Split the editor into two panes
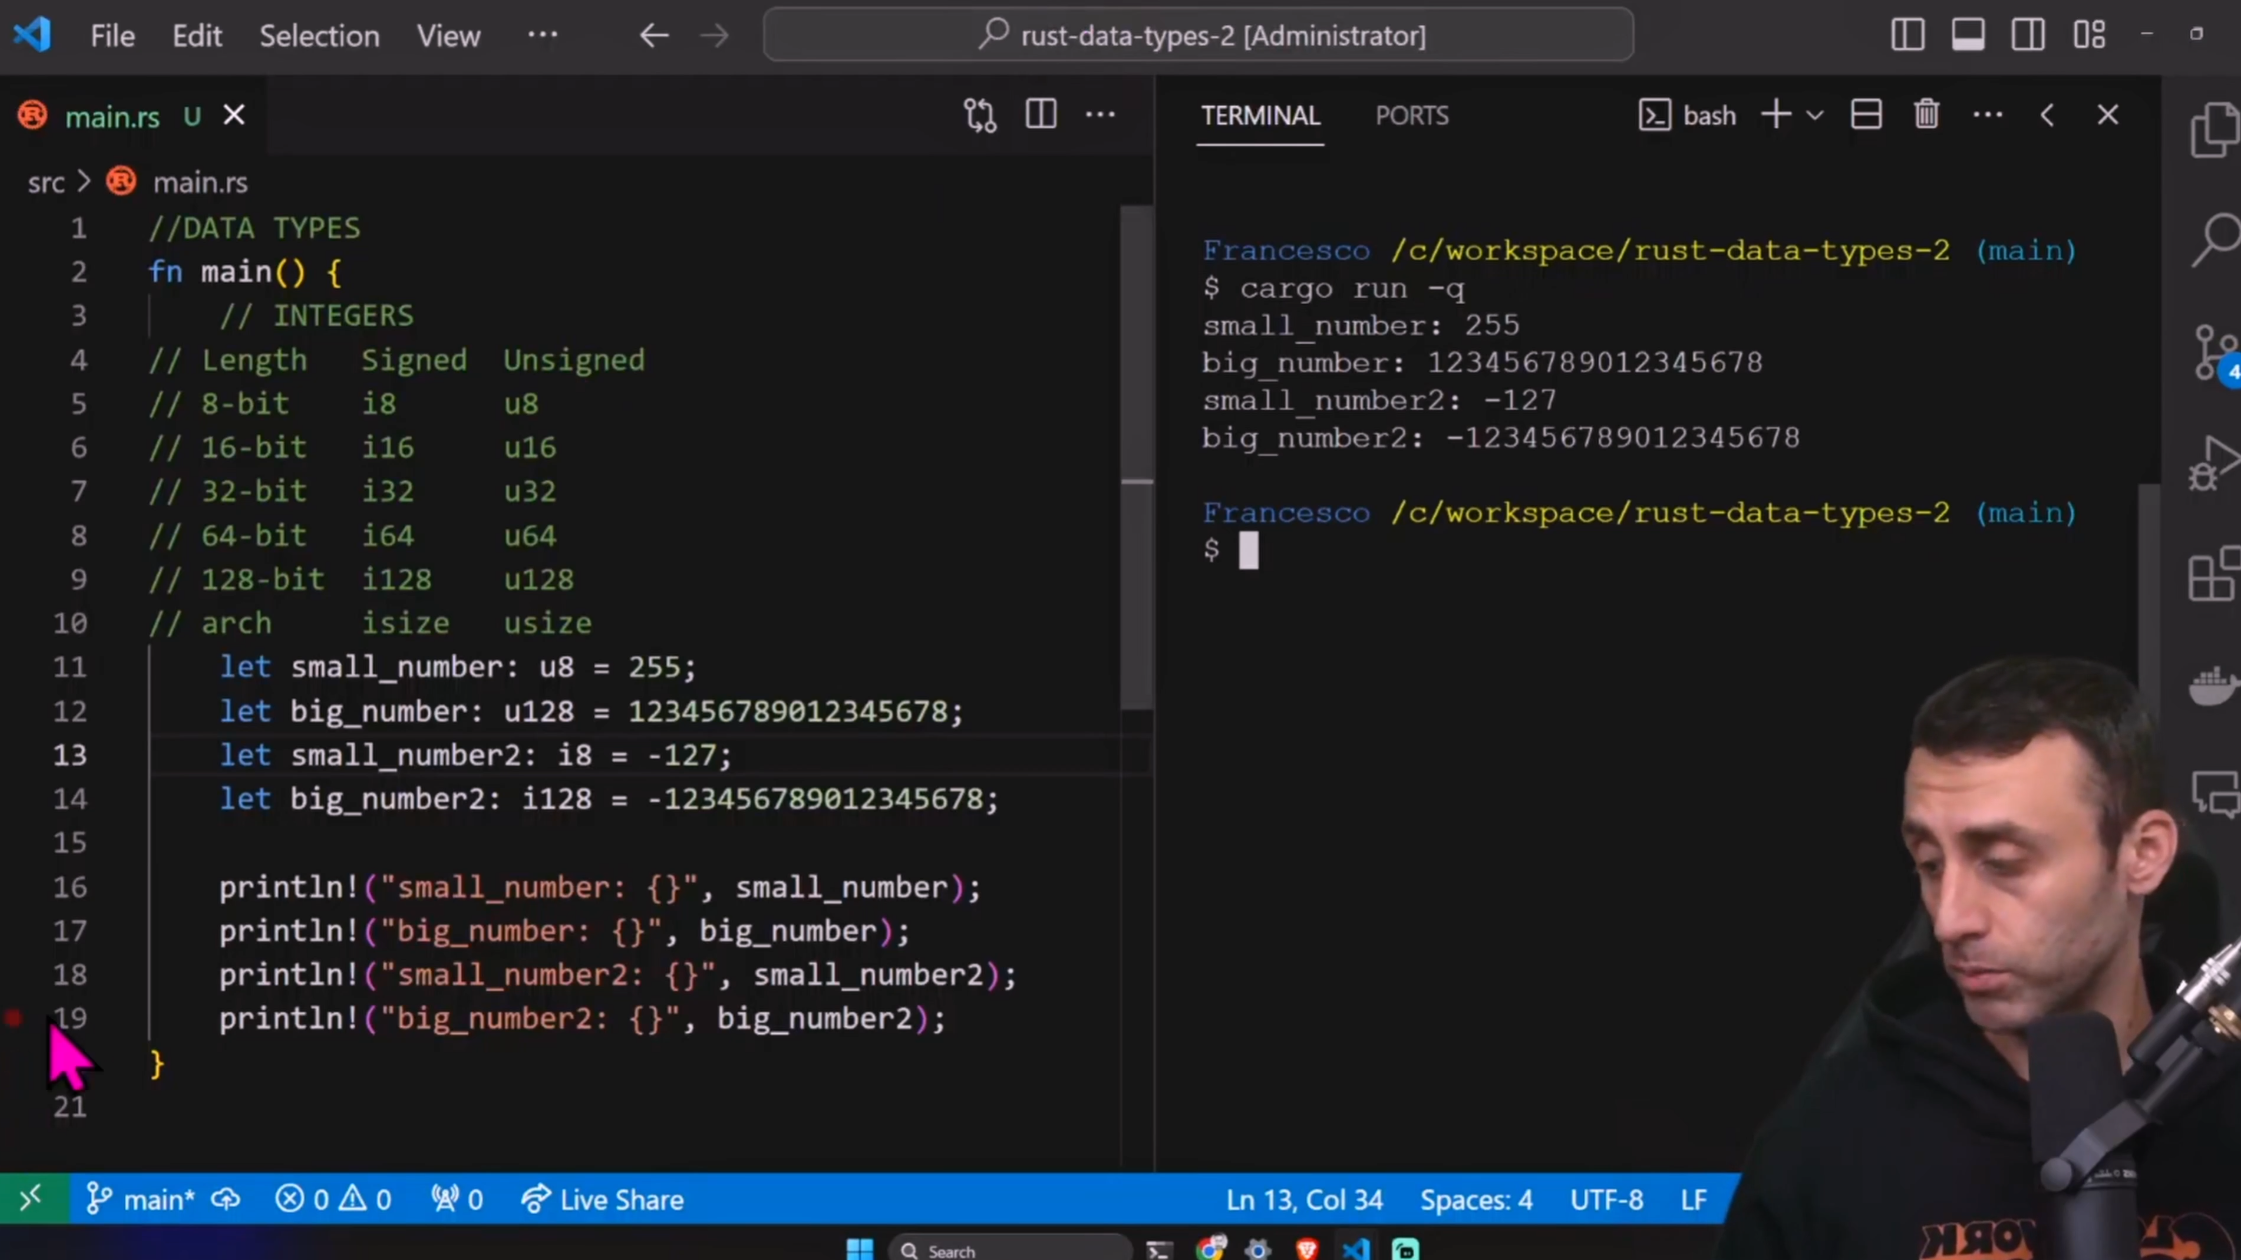The height and width of the screenshot is (1260, 2241). [x=1040, y=115]
